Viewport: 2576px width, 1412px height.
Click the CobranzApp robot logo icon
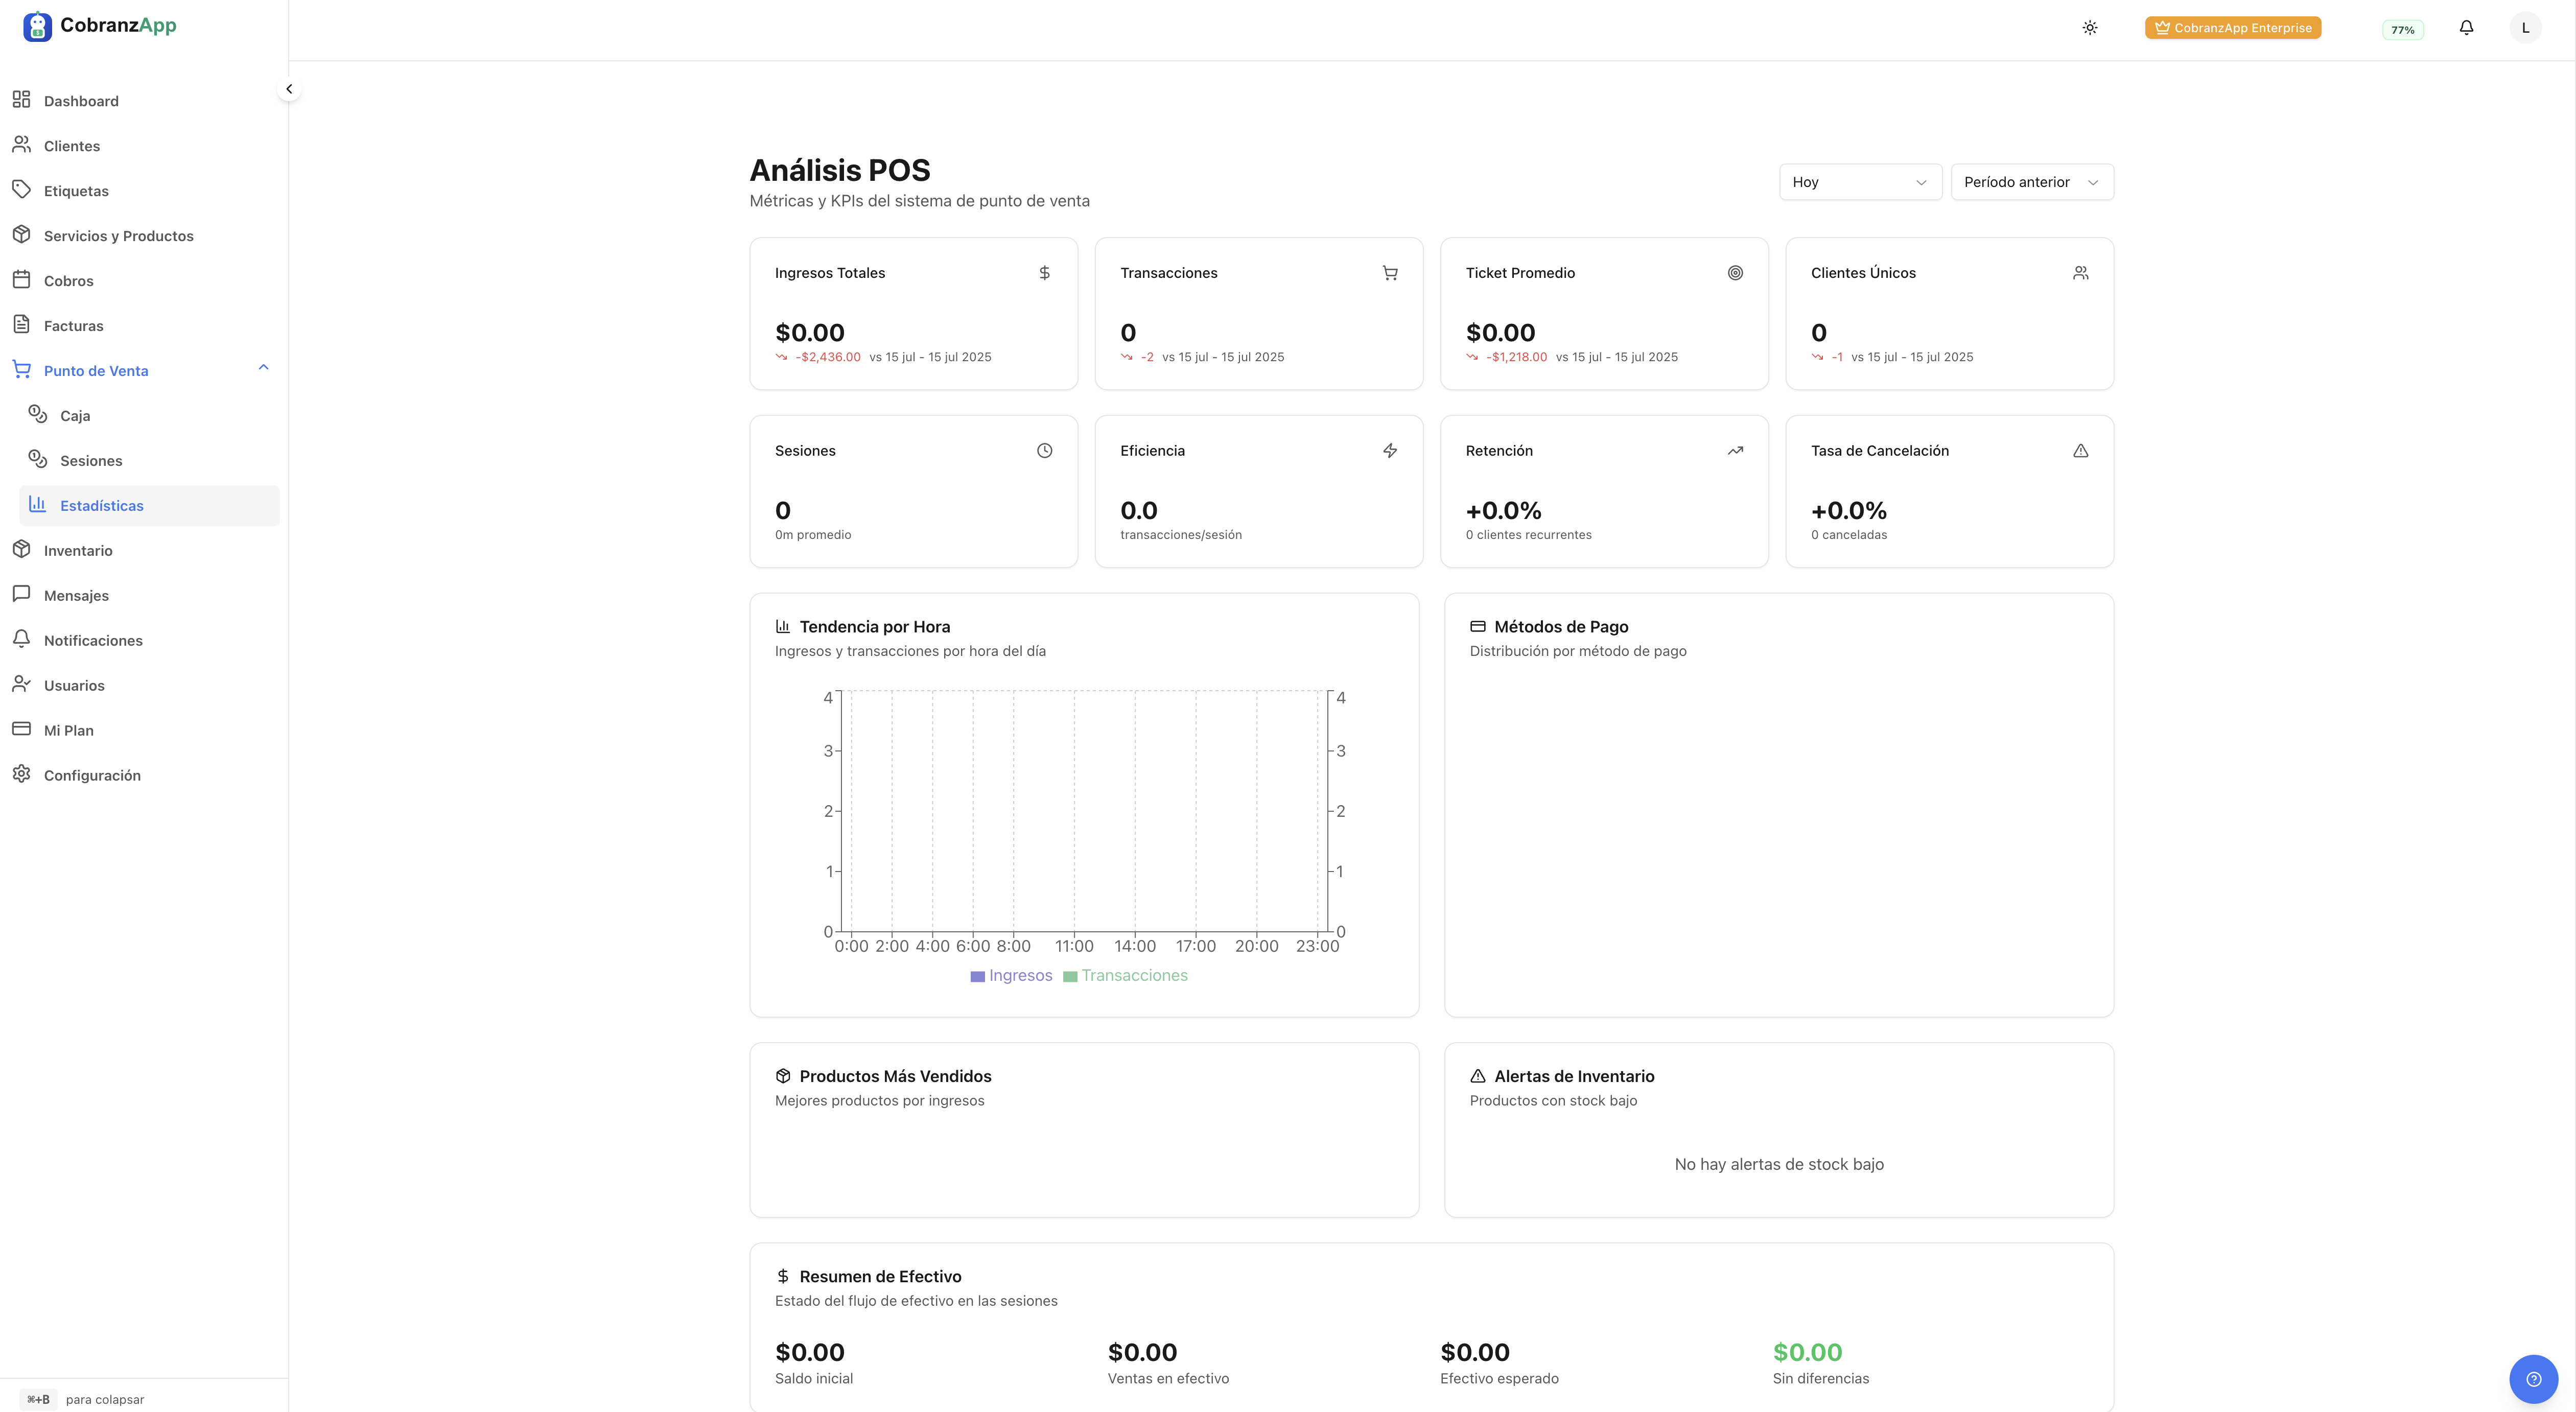[x=37, y=26]
